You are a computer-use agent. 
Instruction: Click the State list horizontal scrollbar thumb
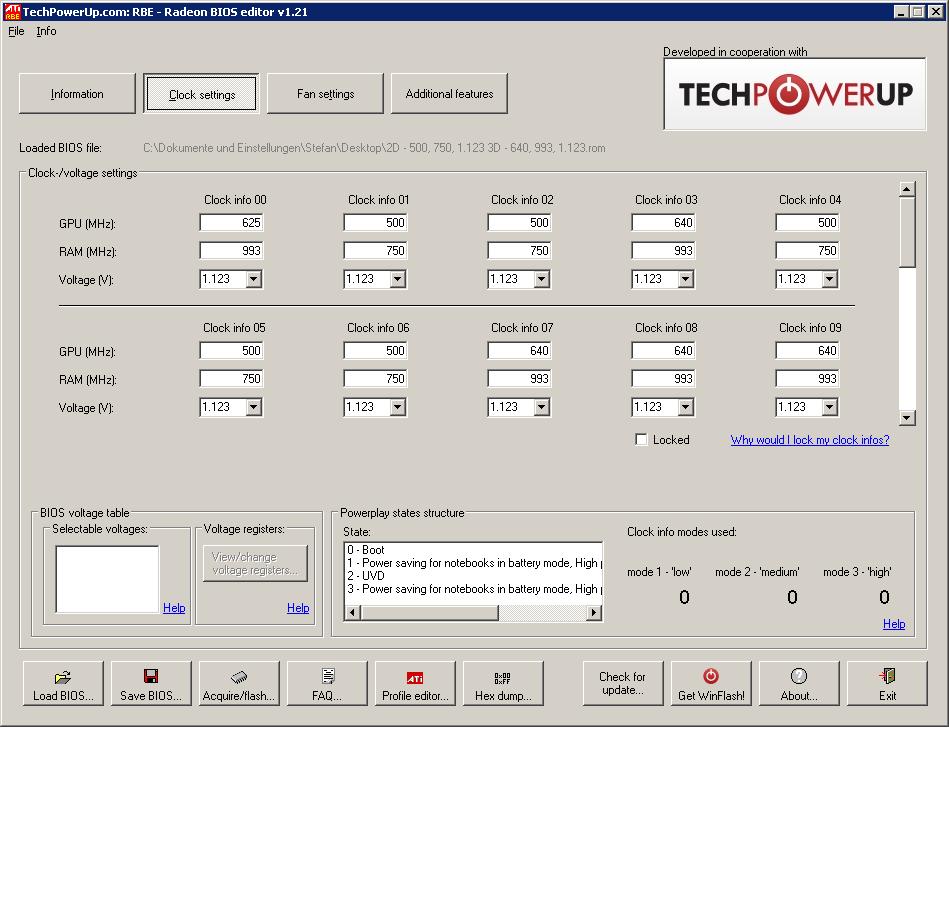point(429,613)
